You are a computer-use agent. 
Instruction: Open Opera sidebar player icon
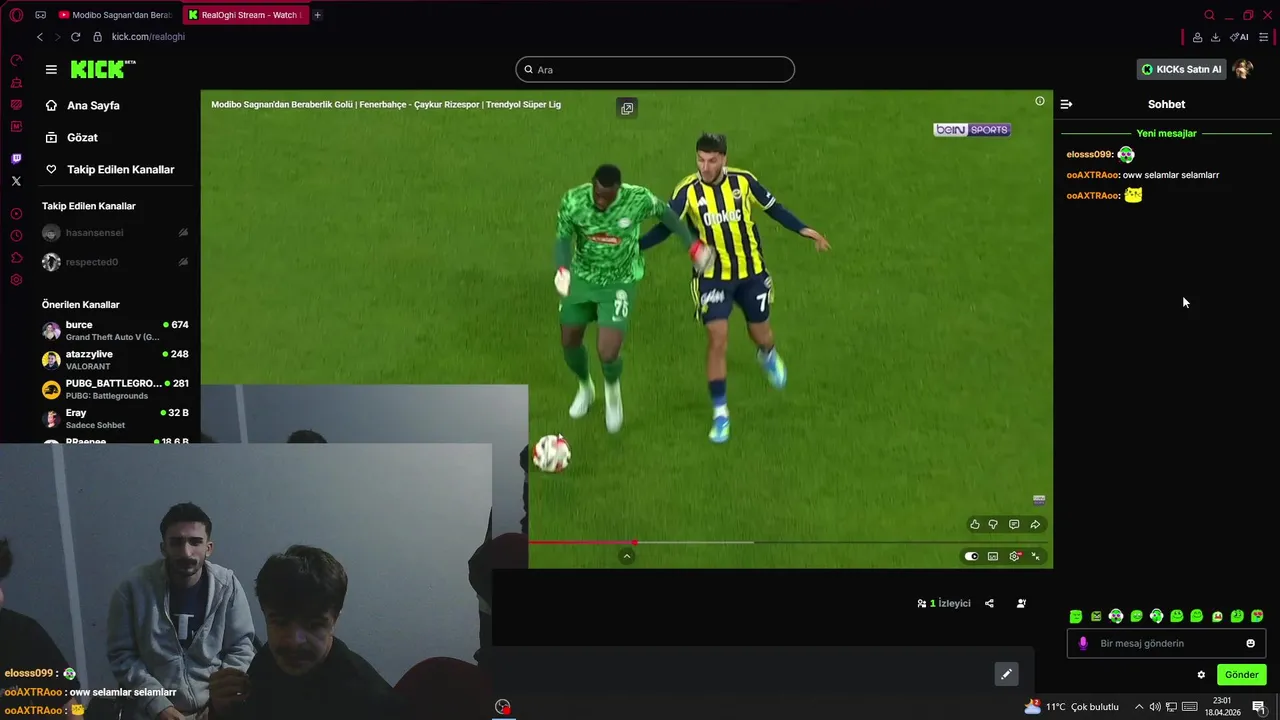[16, 214]
